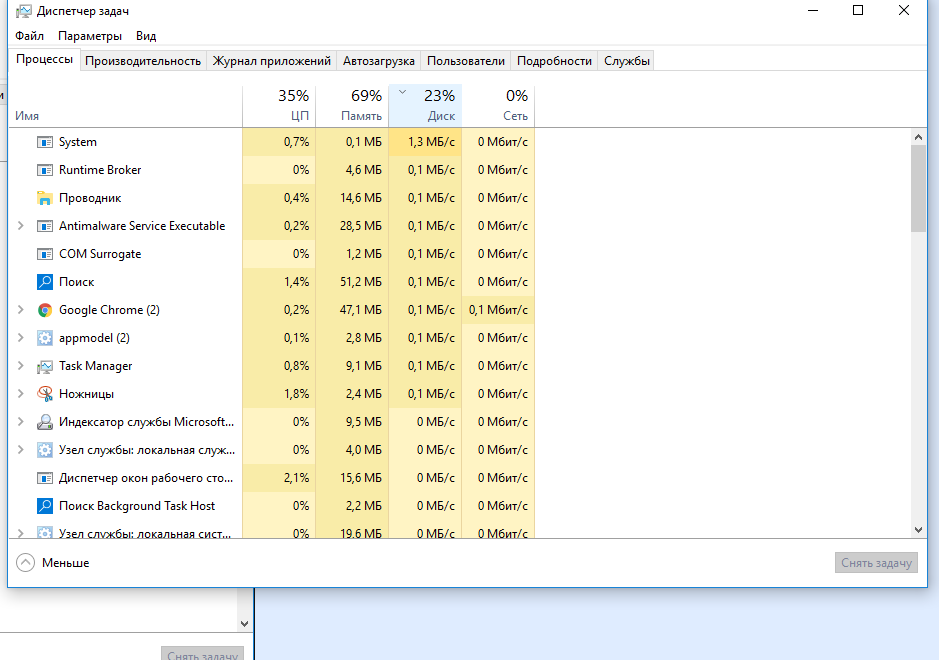Click the System process icon
This screenshot has width=939, height=660.
(45, 142)
